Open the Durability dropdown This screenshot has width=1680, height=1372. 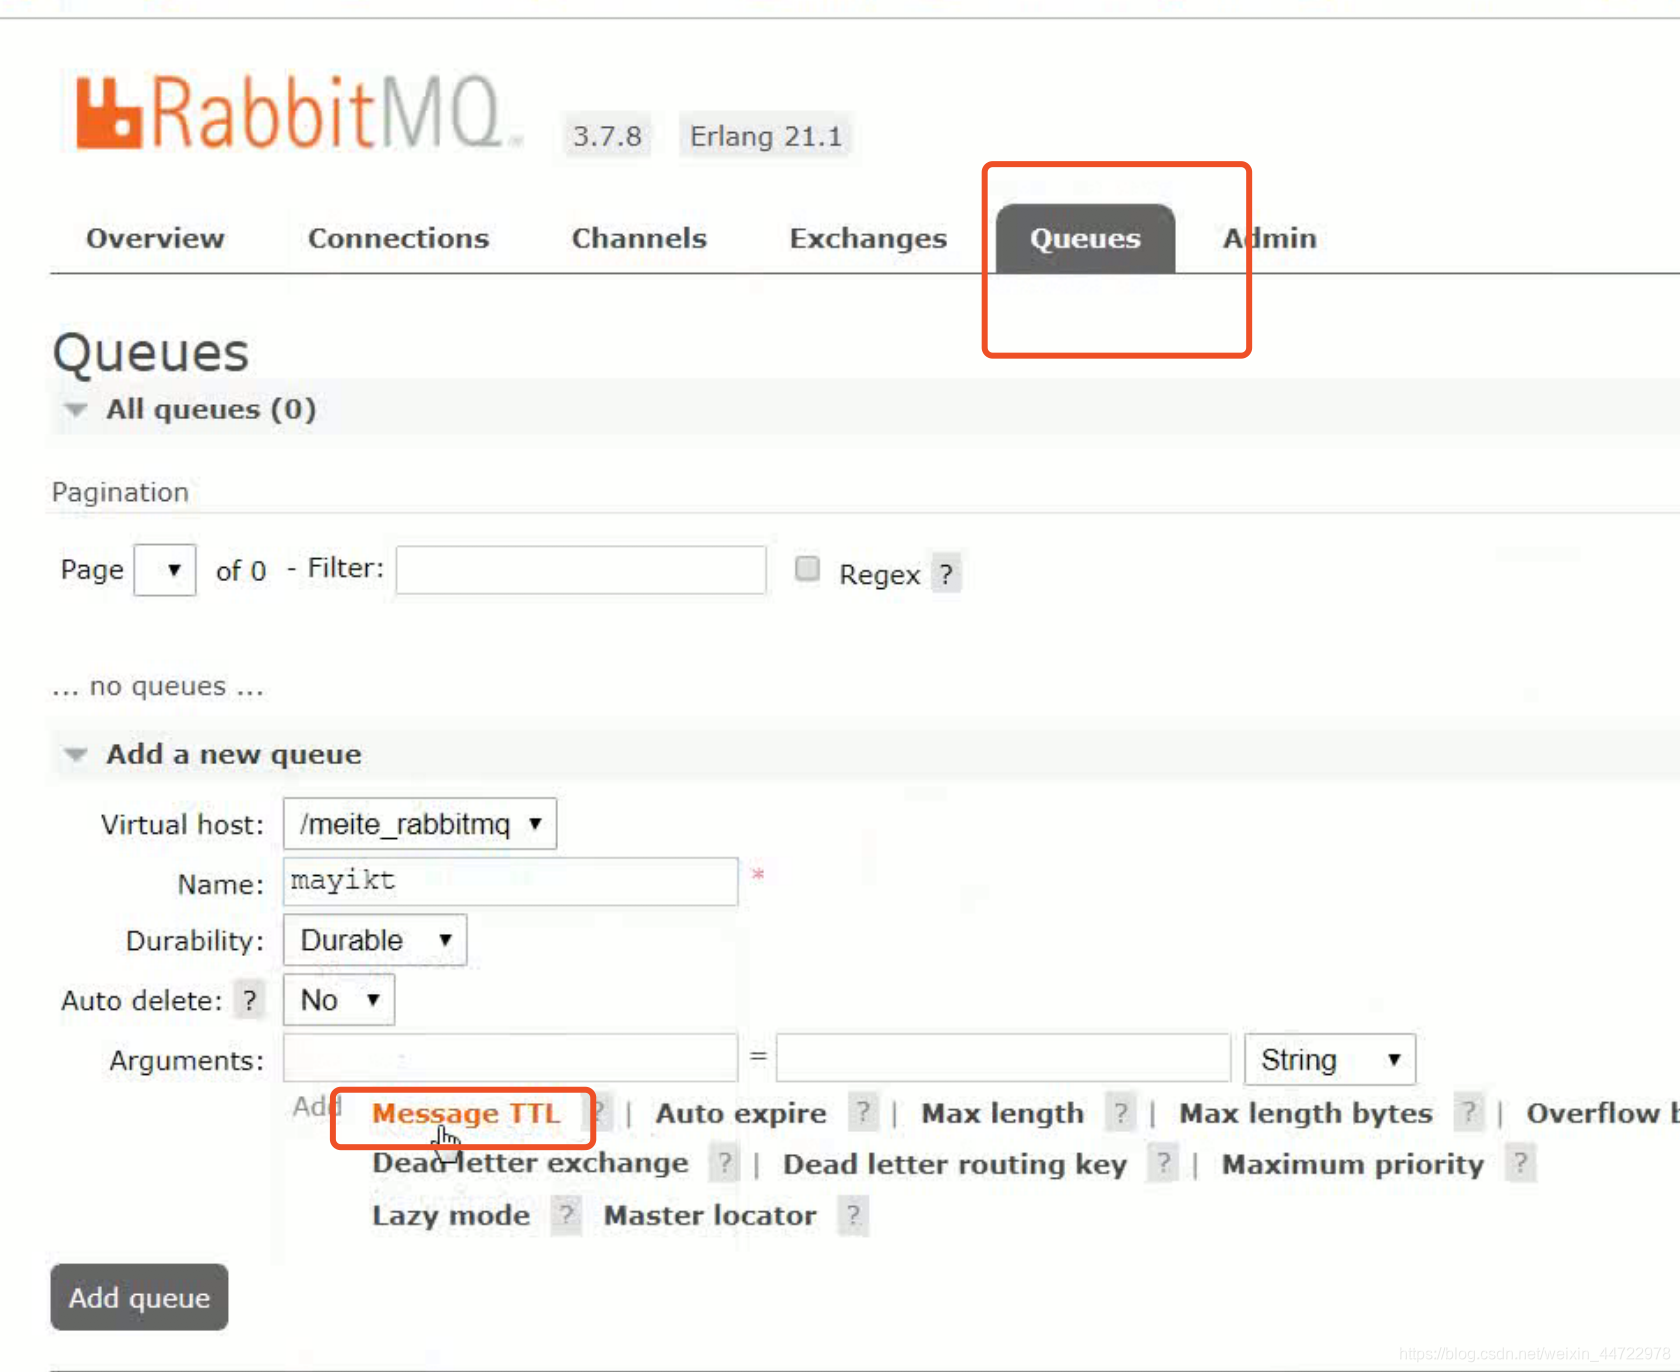[x=375, y=940]
